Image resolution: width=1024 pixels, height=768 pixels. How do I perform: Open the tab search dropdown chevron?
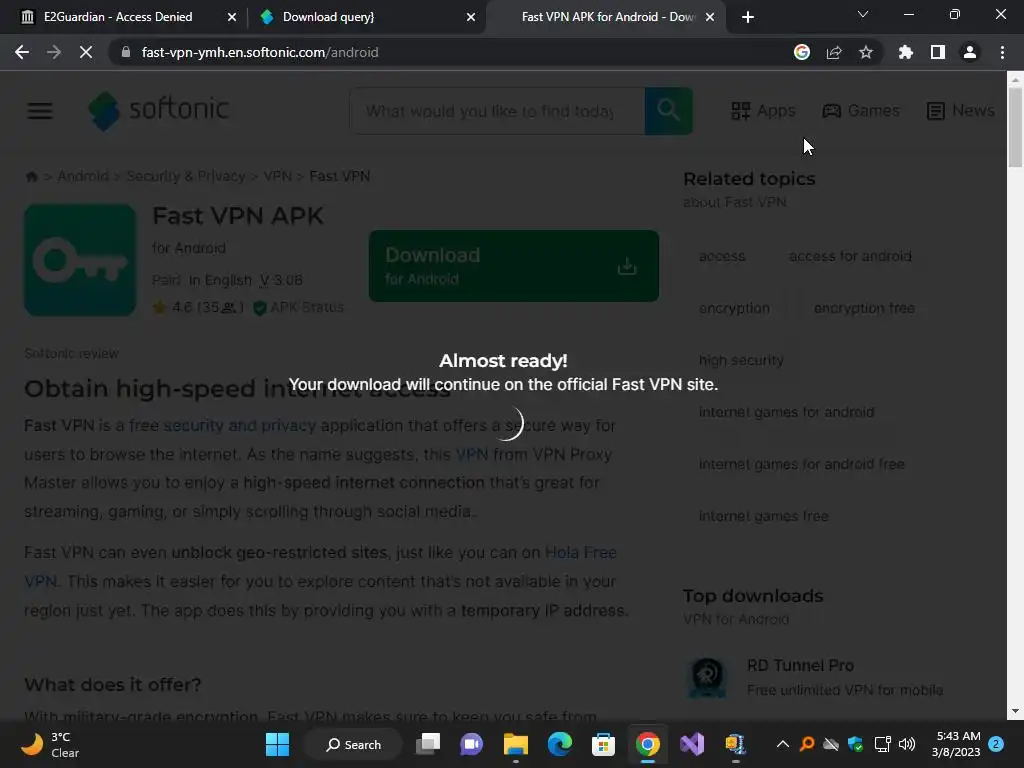click(863, 14)
